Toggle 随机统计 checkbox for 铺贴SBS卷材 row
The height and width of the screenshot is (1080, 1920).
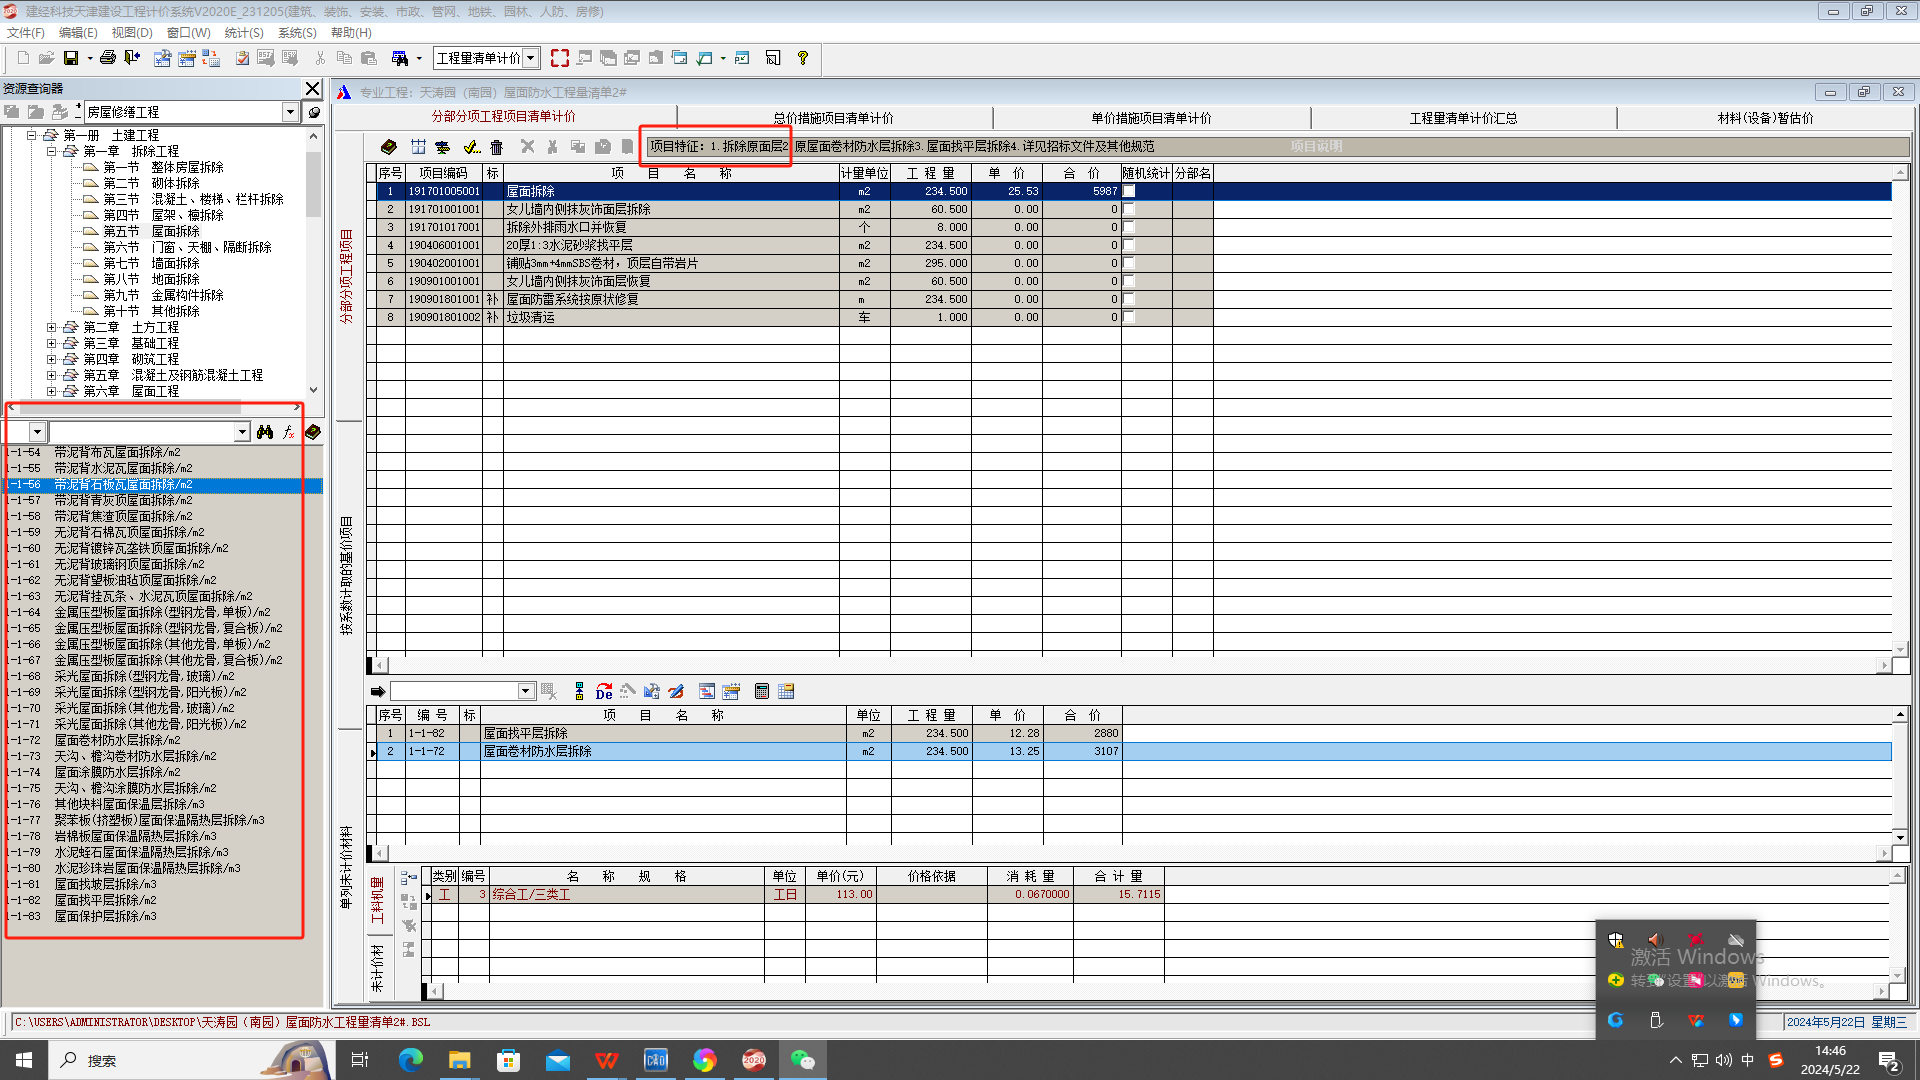[x=1129, y=263]
